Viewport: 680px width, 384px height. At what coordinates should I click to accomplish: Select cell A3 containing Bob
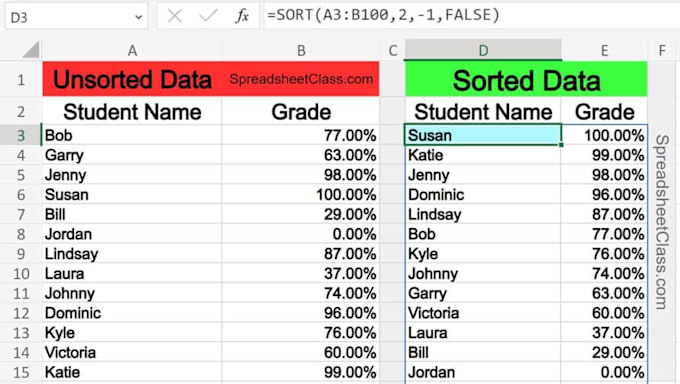132,135
